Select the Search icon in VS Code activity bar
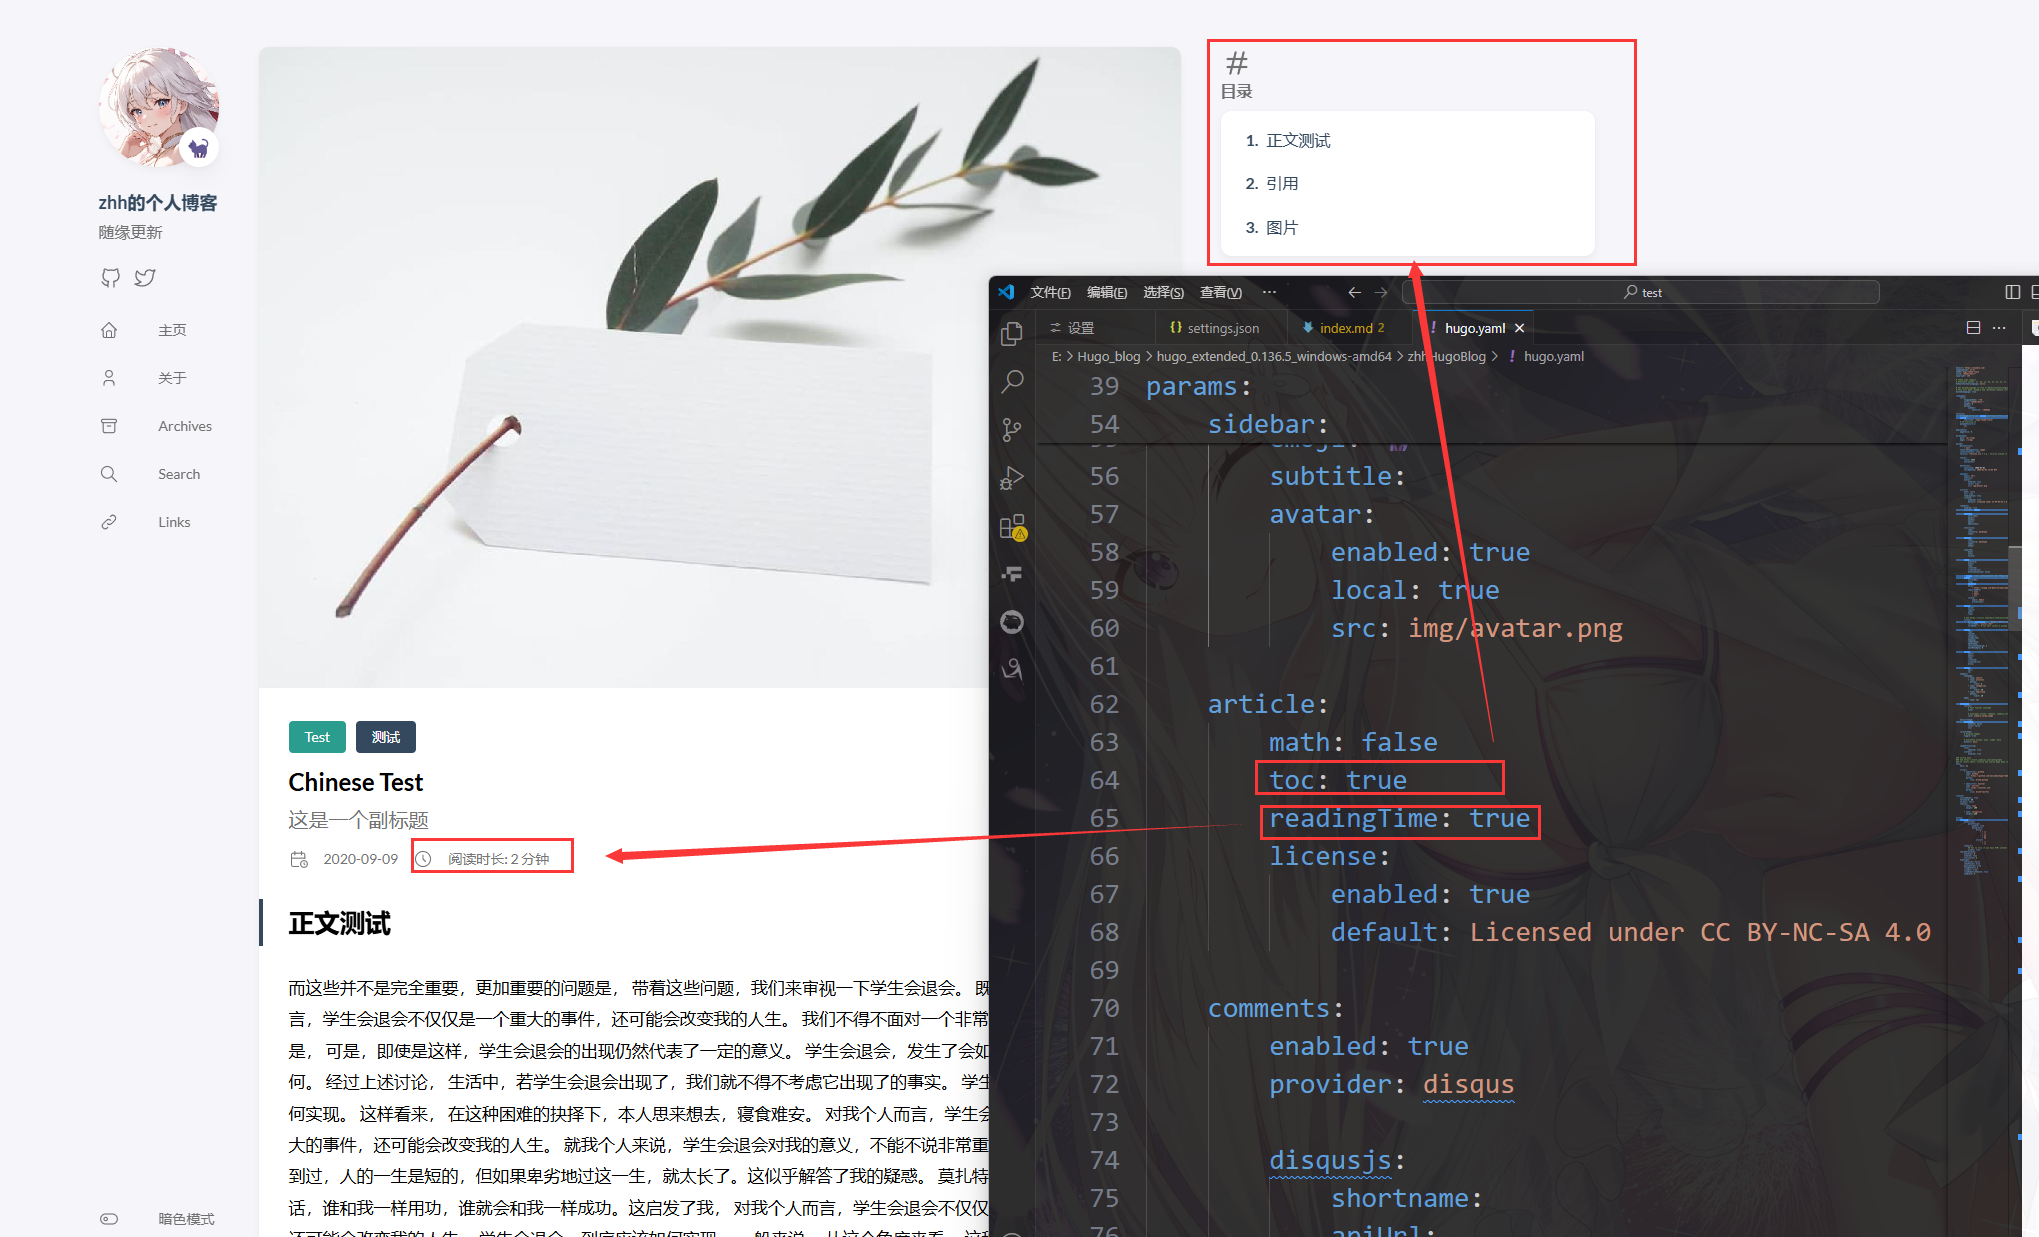2039x1237 pixels. (1012, 381)
